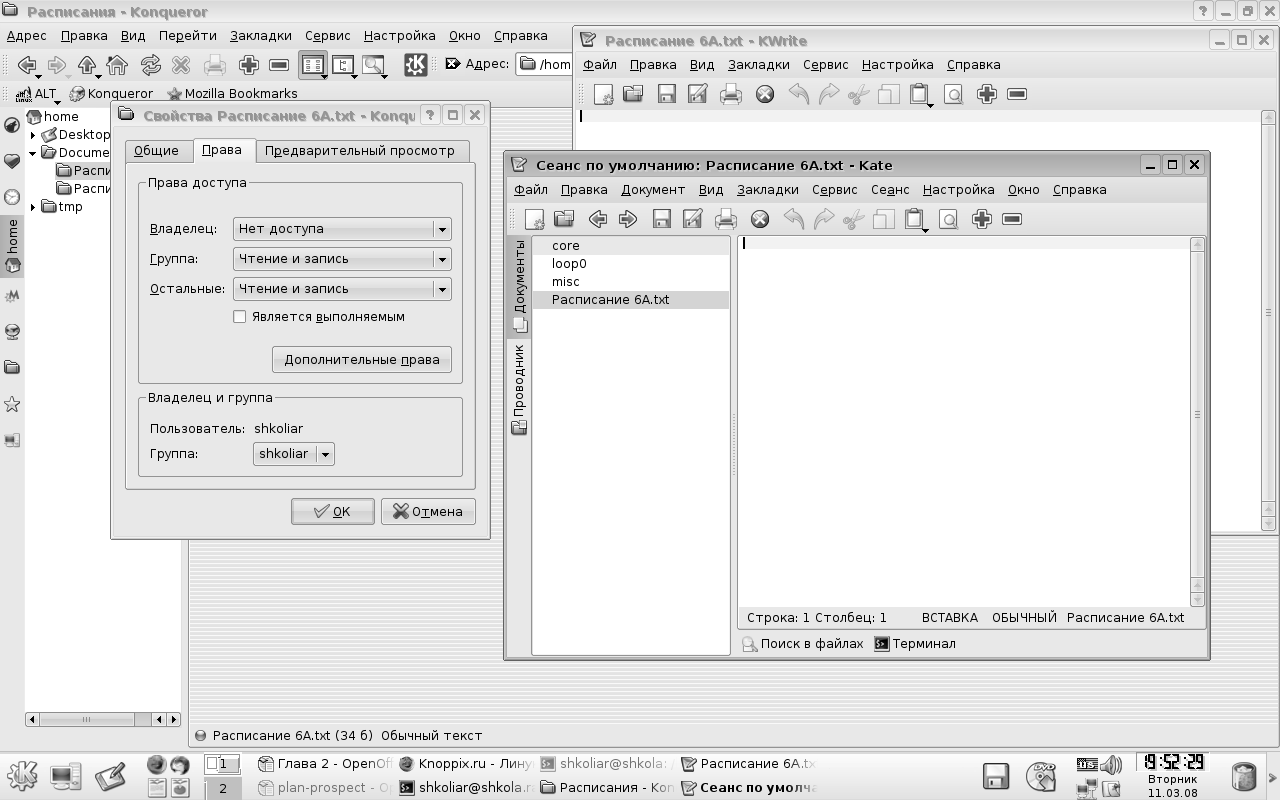Screen dimensions: 1280x800
Task: Open paste history dropdown in Kate toolbar
Action: coord(926,229)
